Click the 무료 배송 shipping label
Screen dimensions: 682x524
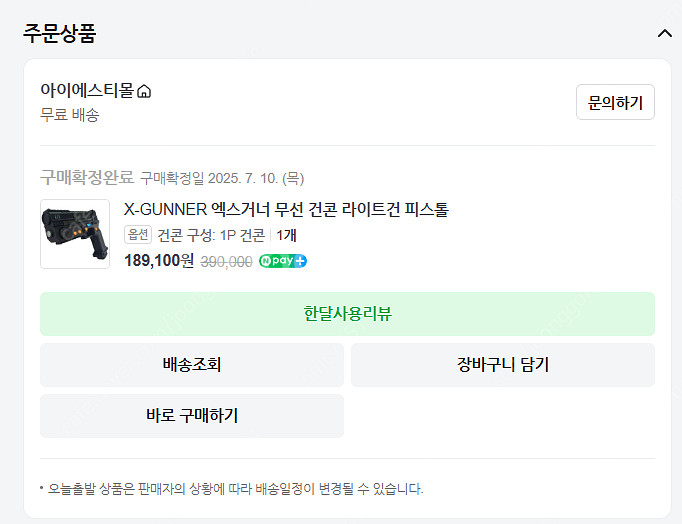[70, 115]
